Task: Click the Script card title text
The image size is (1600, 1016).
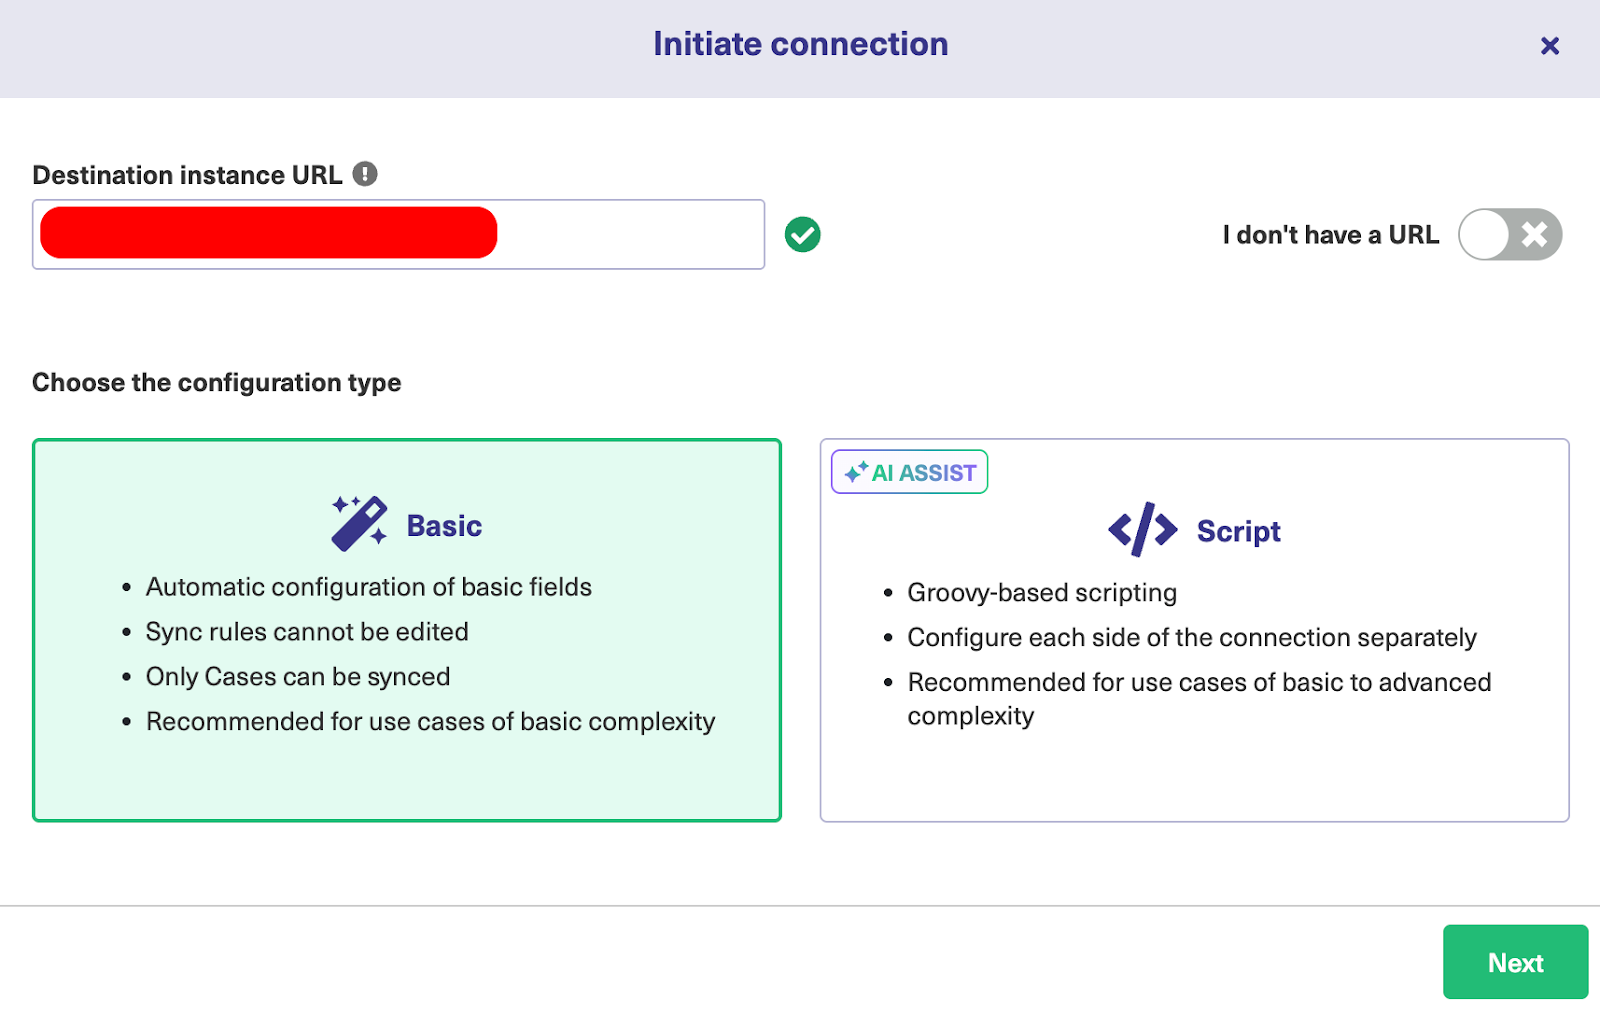Action: coord(1238,531)
